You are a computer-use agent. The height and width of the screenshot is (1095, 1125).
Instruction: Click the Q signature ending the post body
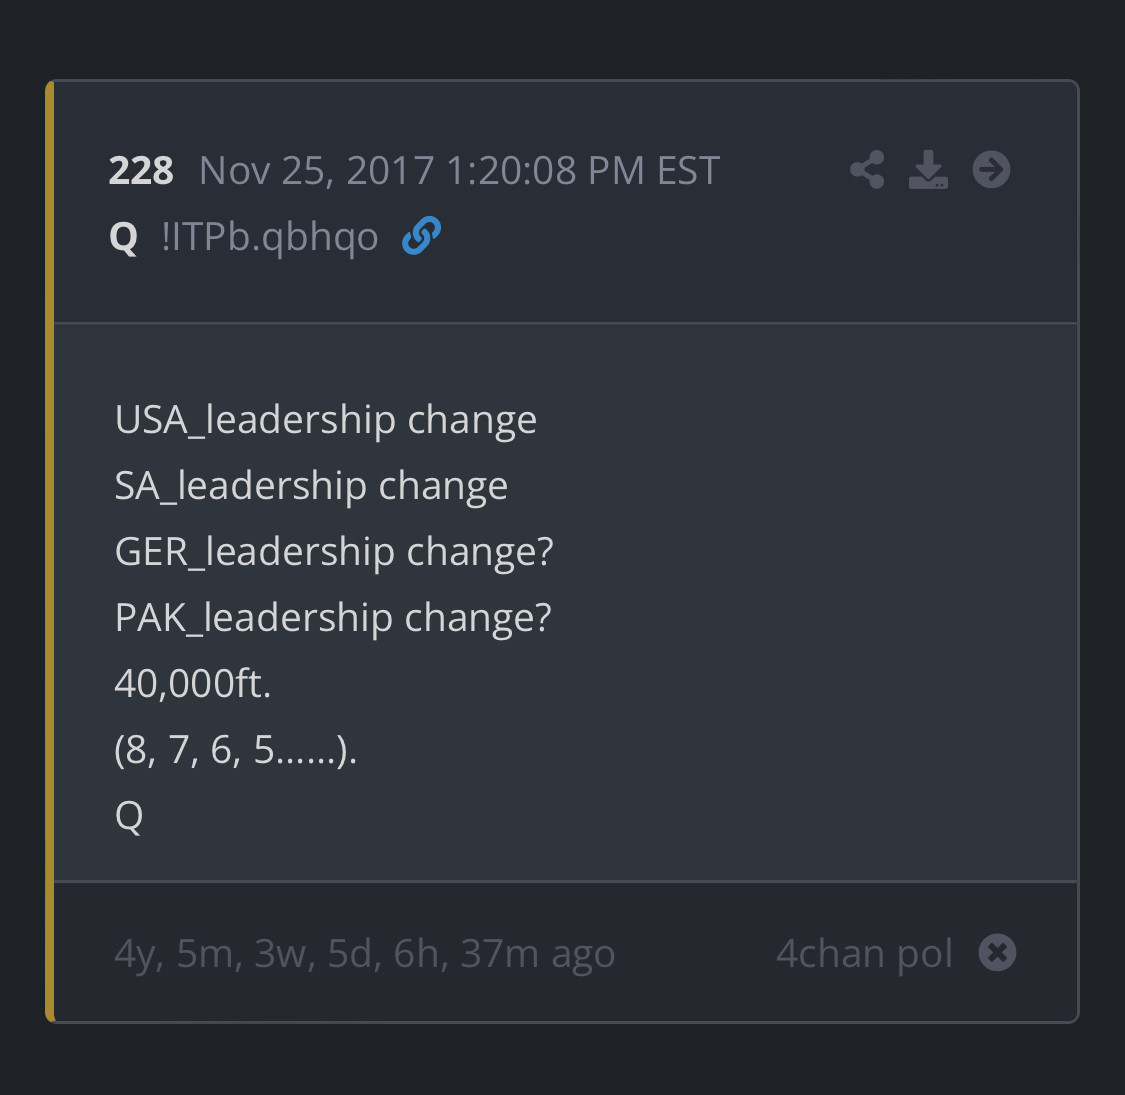[x=129, y=816]
